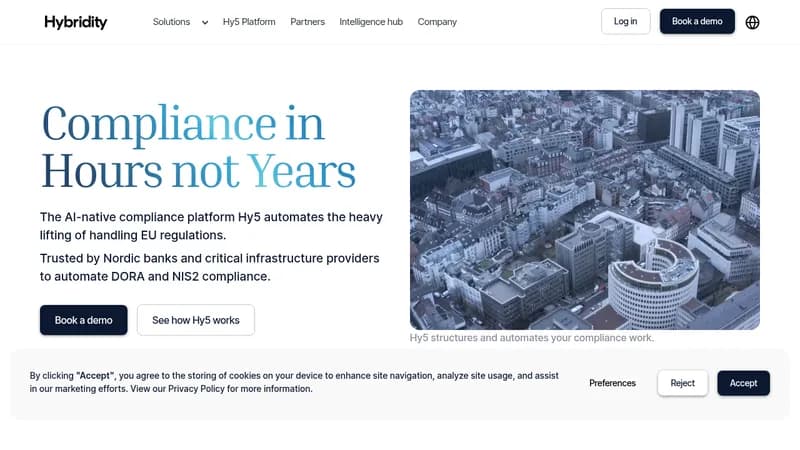Click the AI-native compliance platform paragraph
This screenshot has width=800, height=450.
(211, 226)
